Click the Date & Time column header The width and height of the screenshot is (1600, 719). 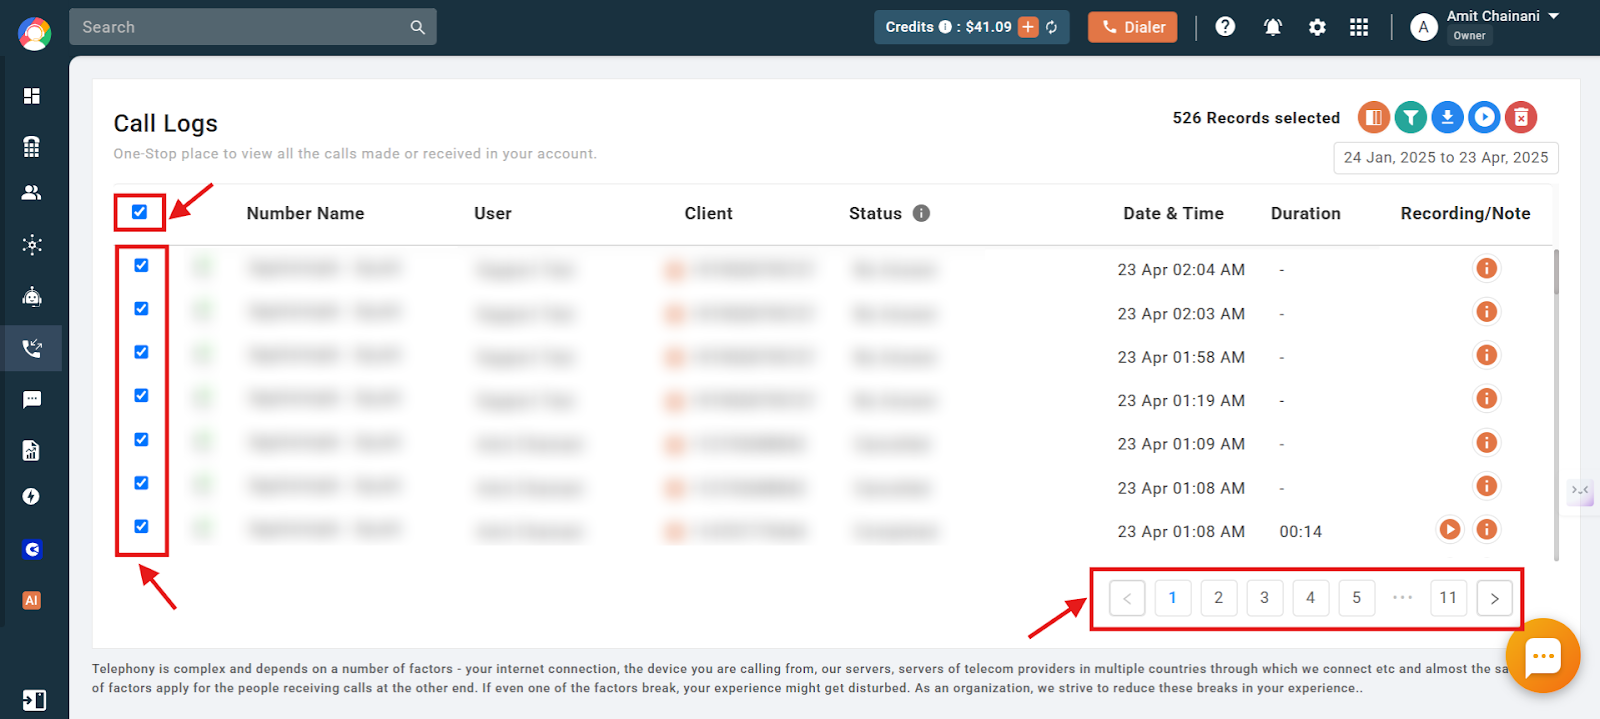(1173, 213)
